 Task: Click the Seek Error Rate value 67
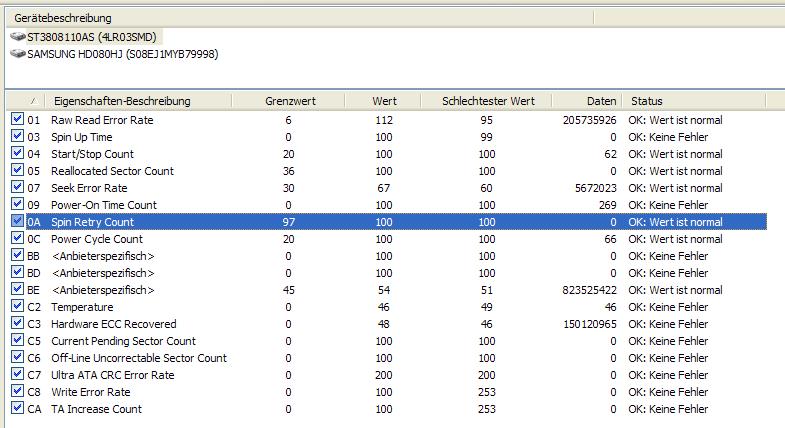[383, 188]
